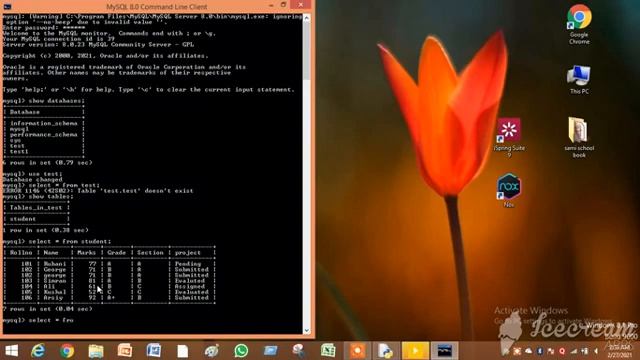Image resolution: width=640 pixels, height=360 pixels.
Task: Click the 'project' column header
Action: pos(188,253)
